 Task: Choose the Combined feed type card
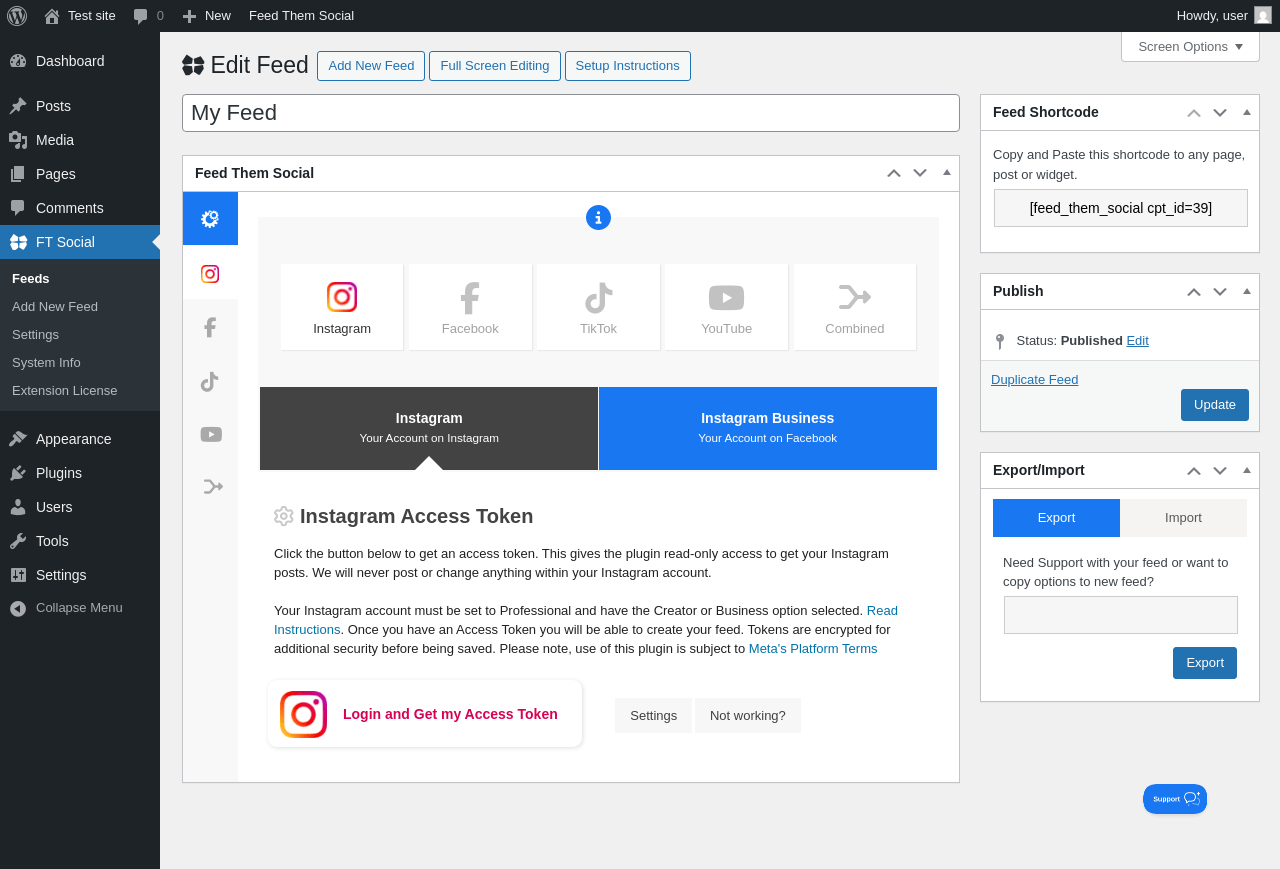pos(855,307)
